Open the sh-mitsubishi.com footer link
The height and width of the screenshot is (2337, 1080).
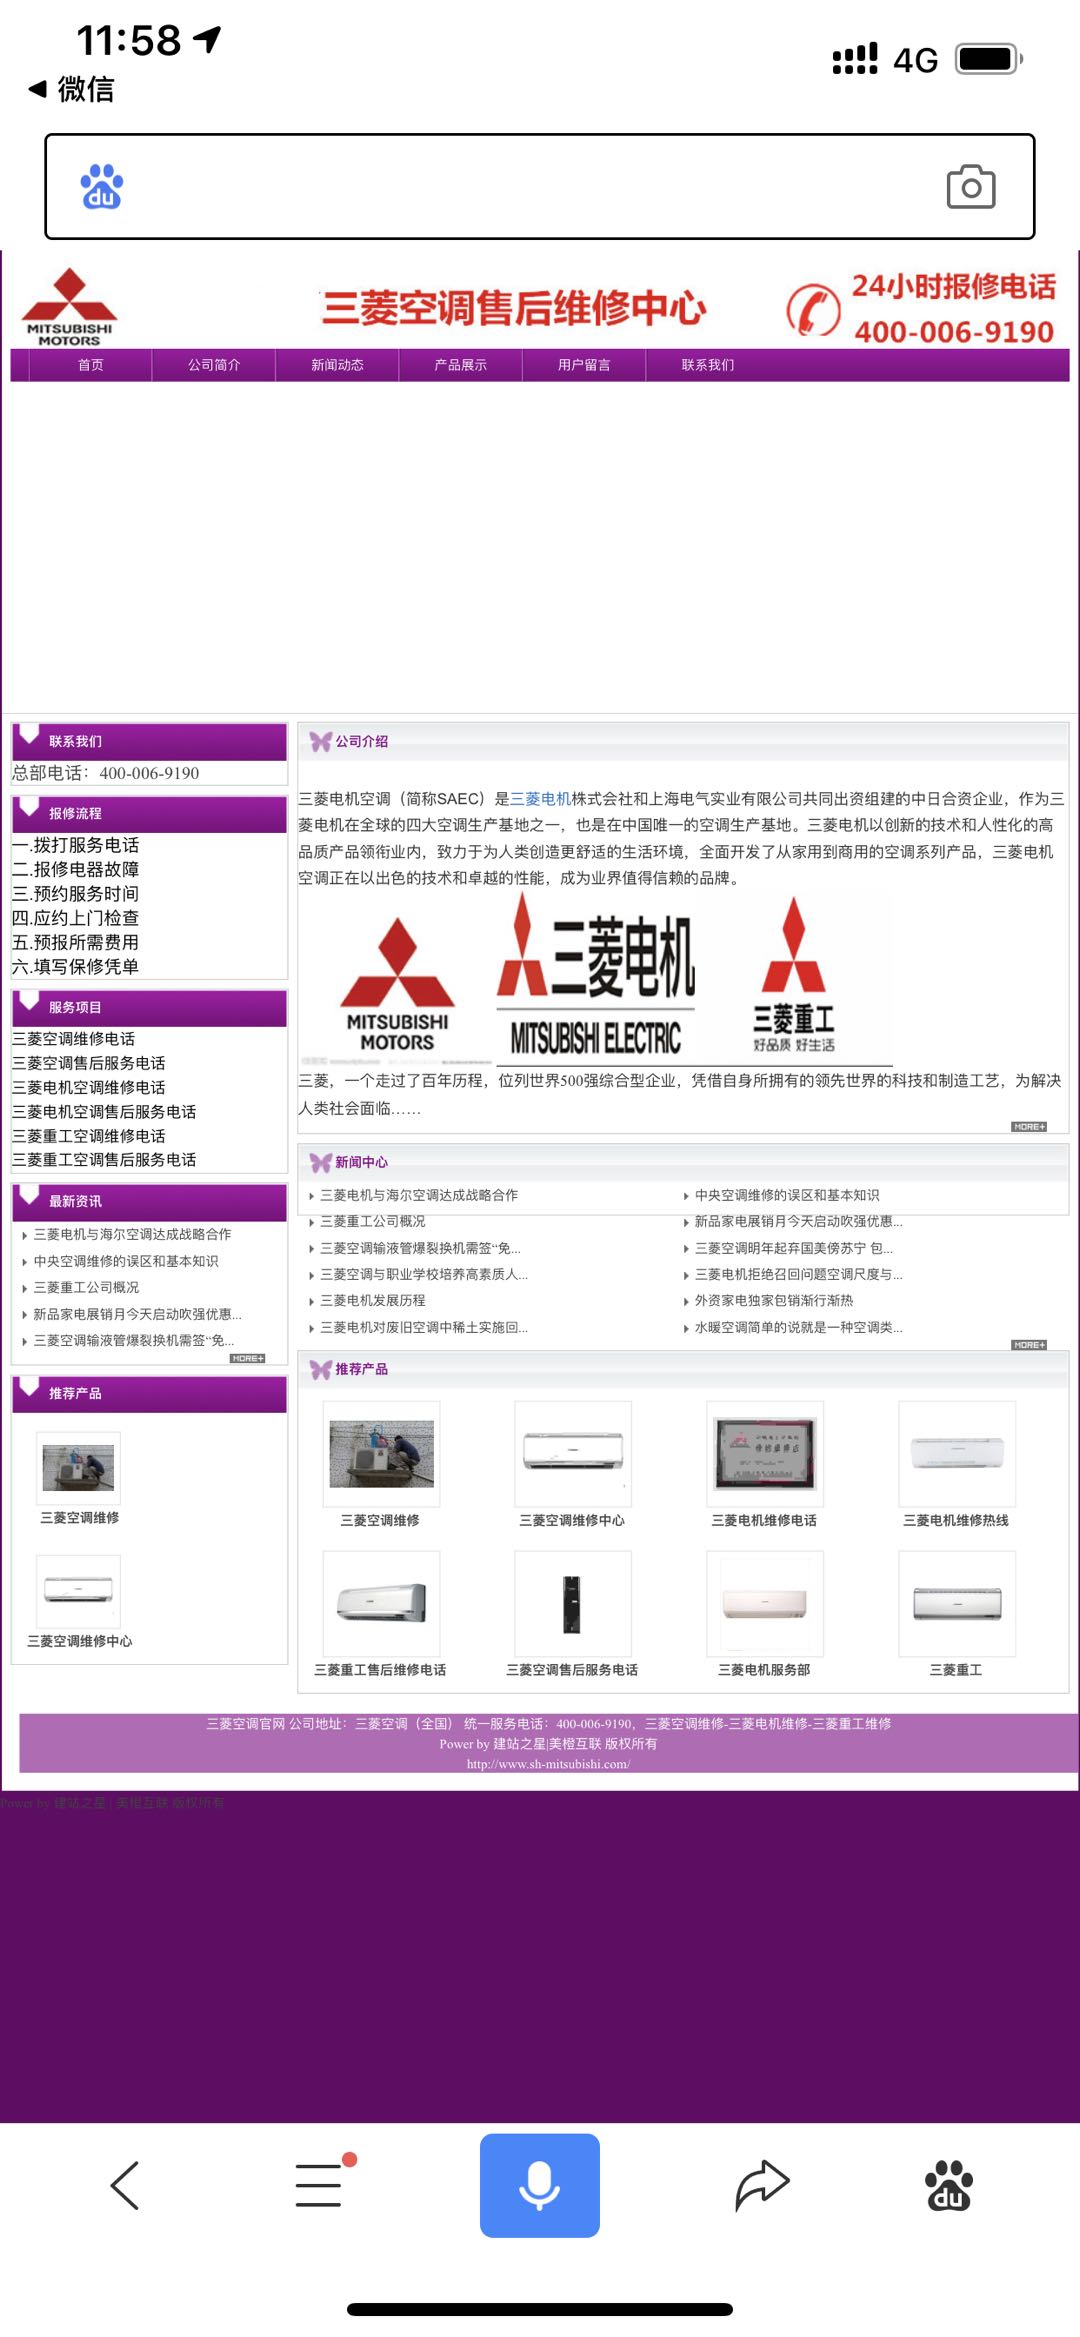548,1764
